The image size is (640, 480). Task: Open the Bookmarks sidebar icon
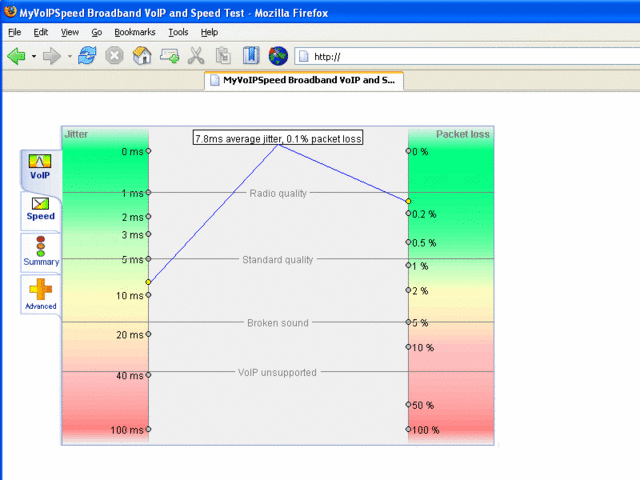(251, 56)
